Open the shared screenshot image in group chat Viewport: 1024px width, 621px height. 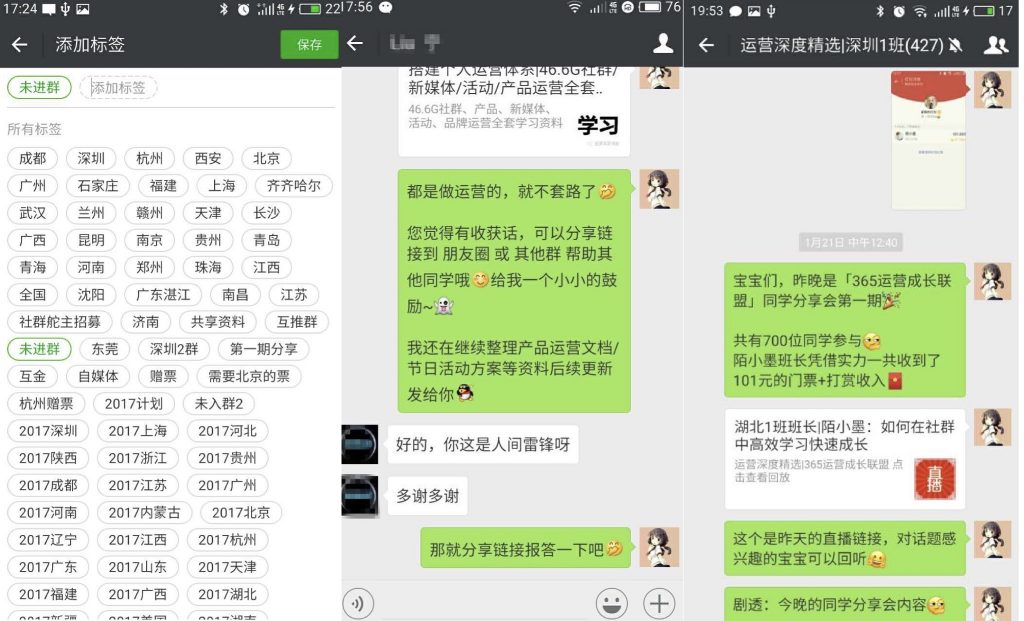[x=928, y=140]
